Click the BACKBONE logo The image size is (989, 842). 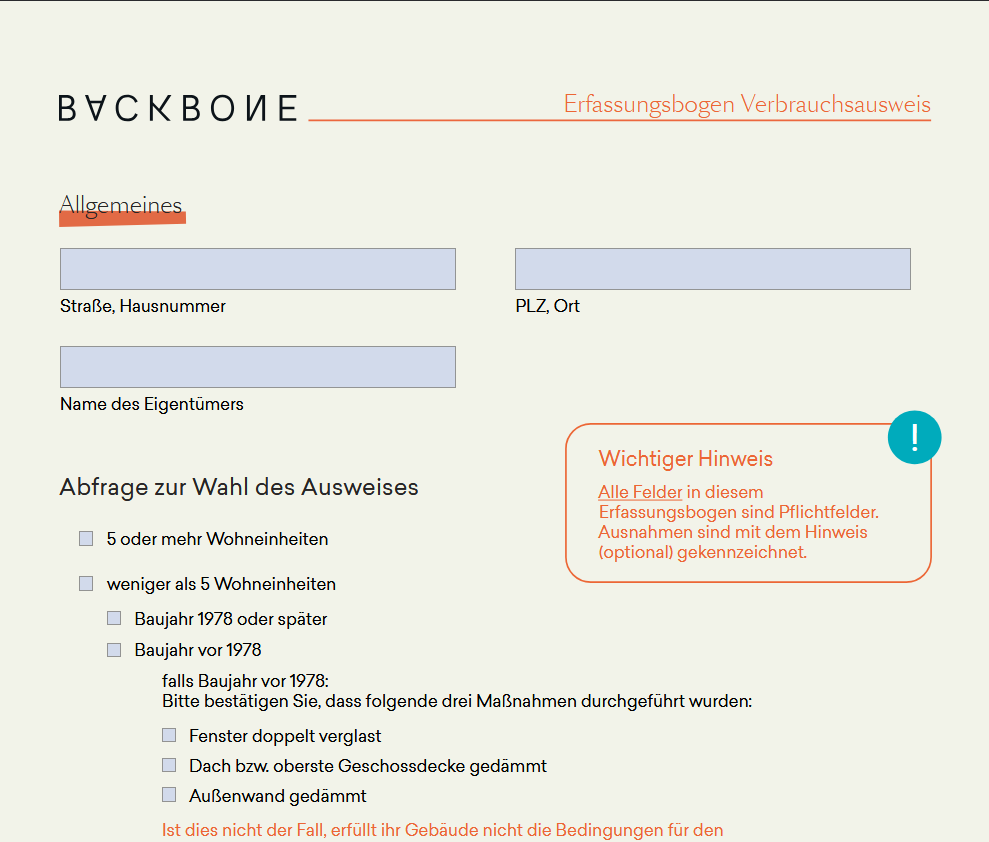coord(178,108)
